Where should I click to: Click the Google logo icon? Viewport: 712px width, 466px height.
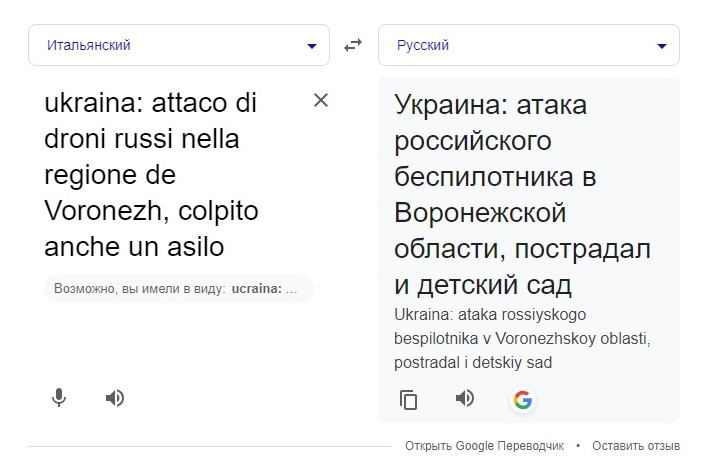[x=522, y=400]
